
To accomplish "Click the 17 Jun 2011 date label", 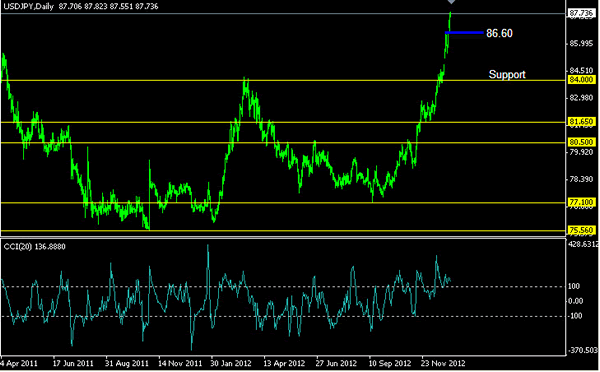I will coord(73,363).
